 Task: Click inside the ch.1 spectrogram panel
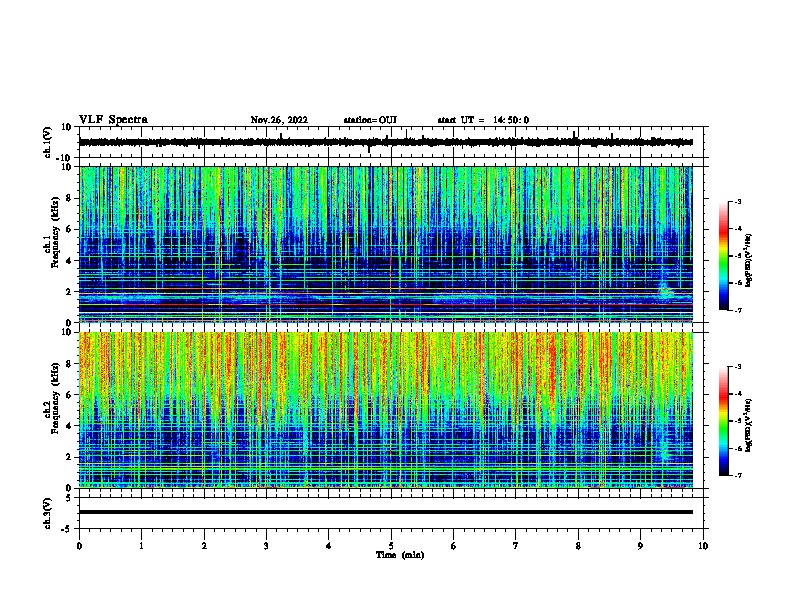point(386,244)
